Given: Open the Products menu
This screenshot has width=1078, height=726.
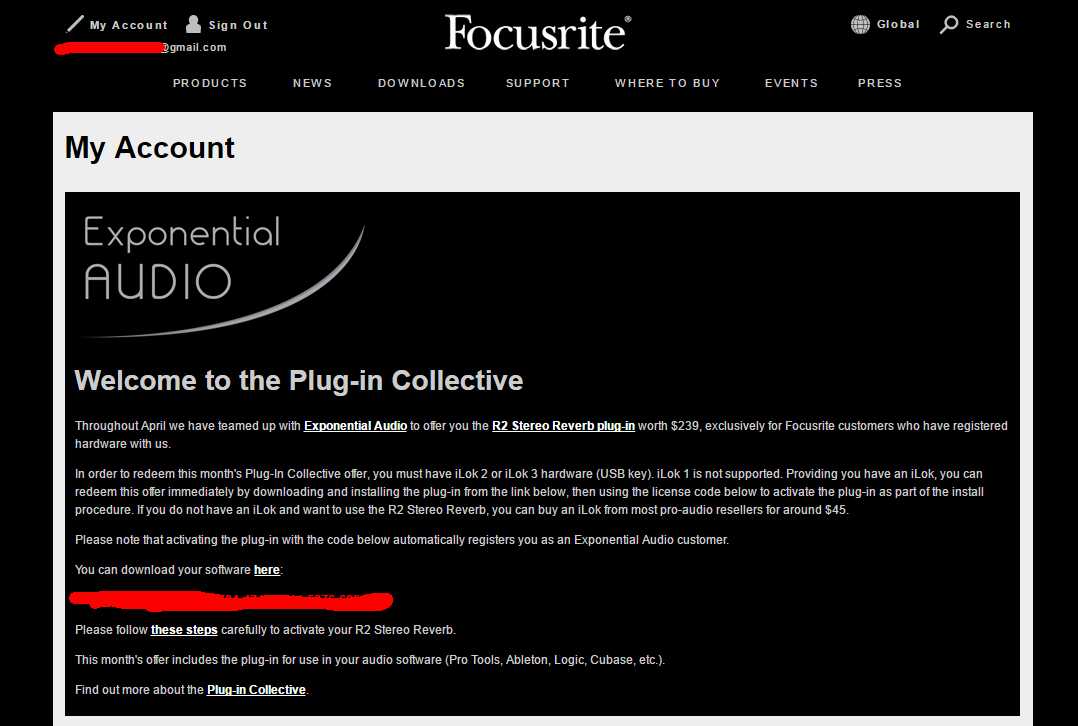Looking at the screenshot, I should (210, 83).
